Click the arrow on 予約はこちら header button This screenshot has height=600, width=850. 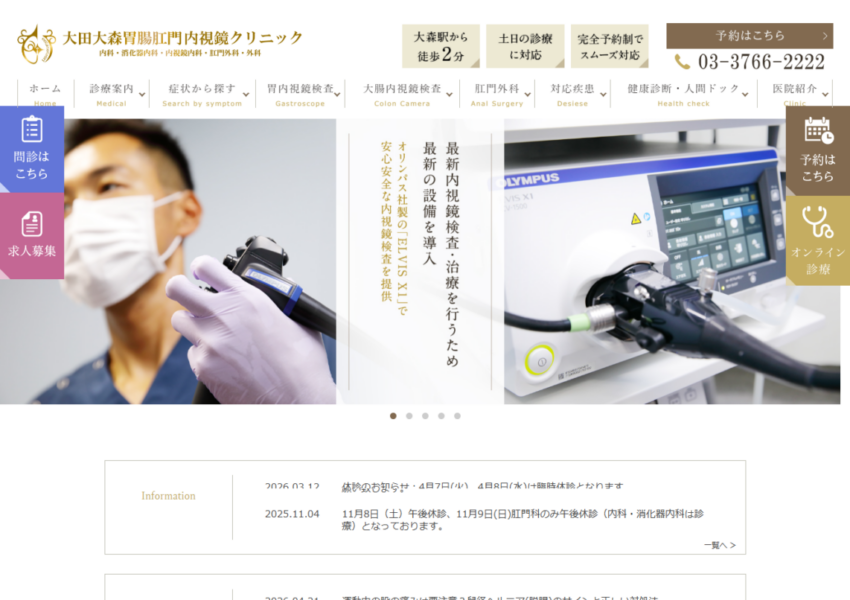pyautogui.click(x=825, y=36)
